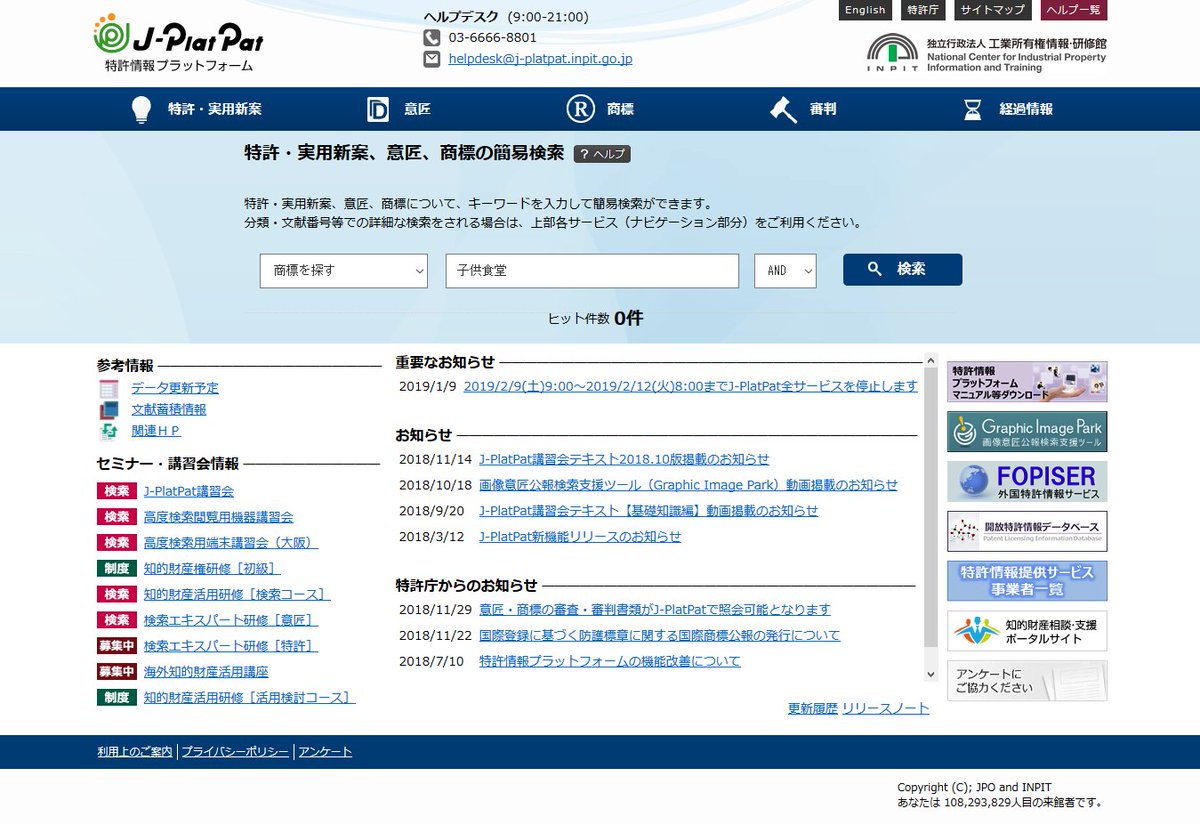This screenshot has width=1200, height=825.
Task: Open the 更新履歴 link
Action: pos(813,708)
